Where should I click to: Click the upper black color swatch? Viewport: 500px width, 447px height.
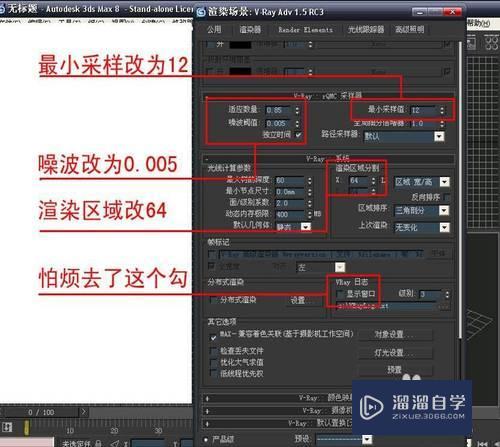240,45
